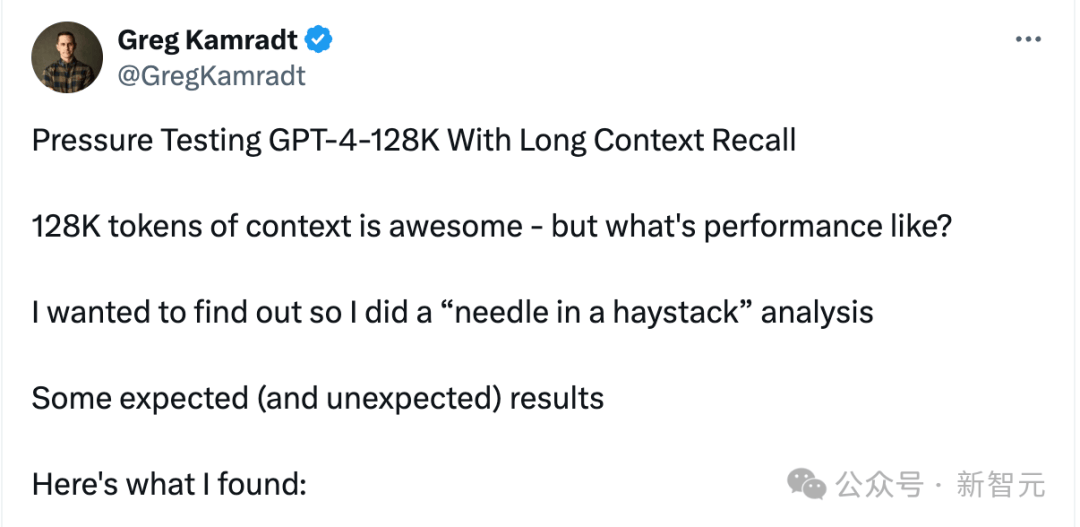1080x527 pixels.
Task: Click the Long Context Recall phrase
Action: 657,141
